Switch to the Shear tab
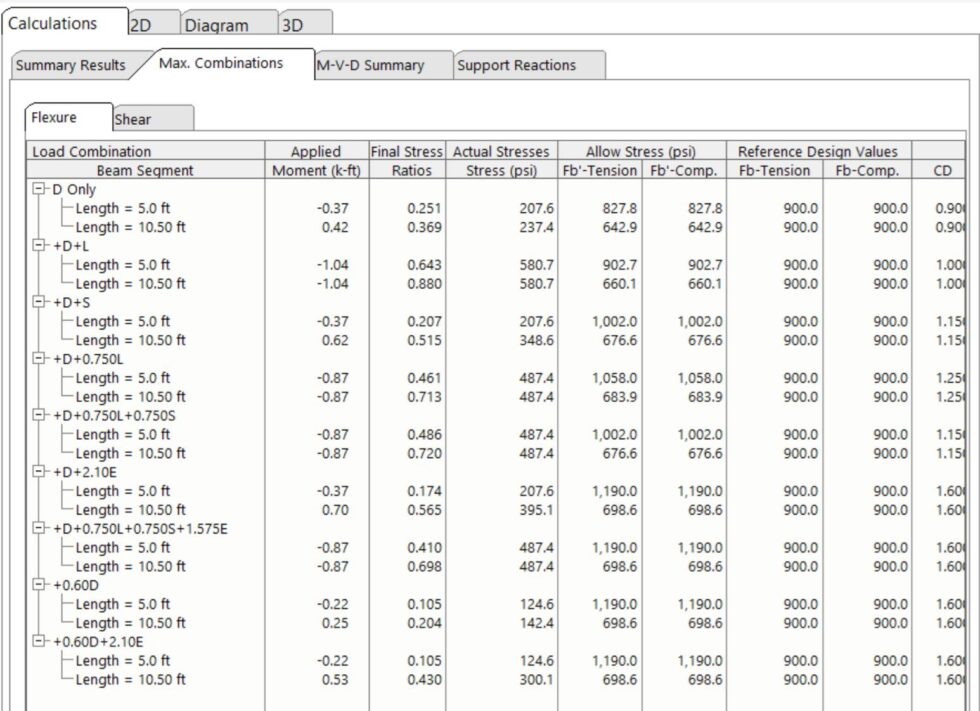Viewport: 980px width, 711px height. tap(135, 120)
